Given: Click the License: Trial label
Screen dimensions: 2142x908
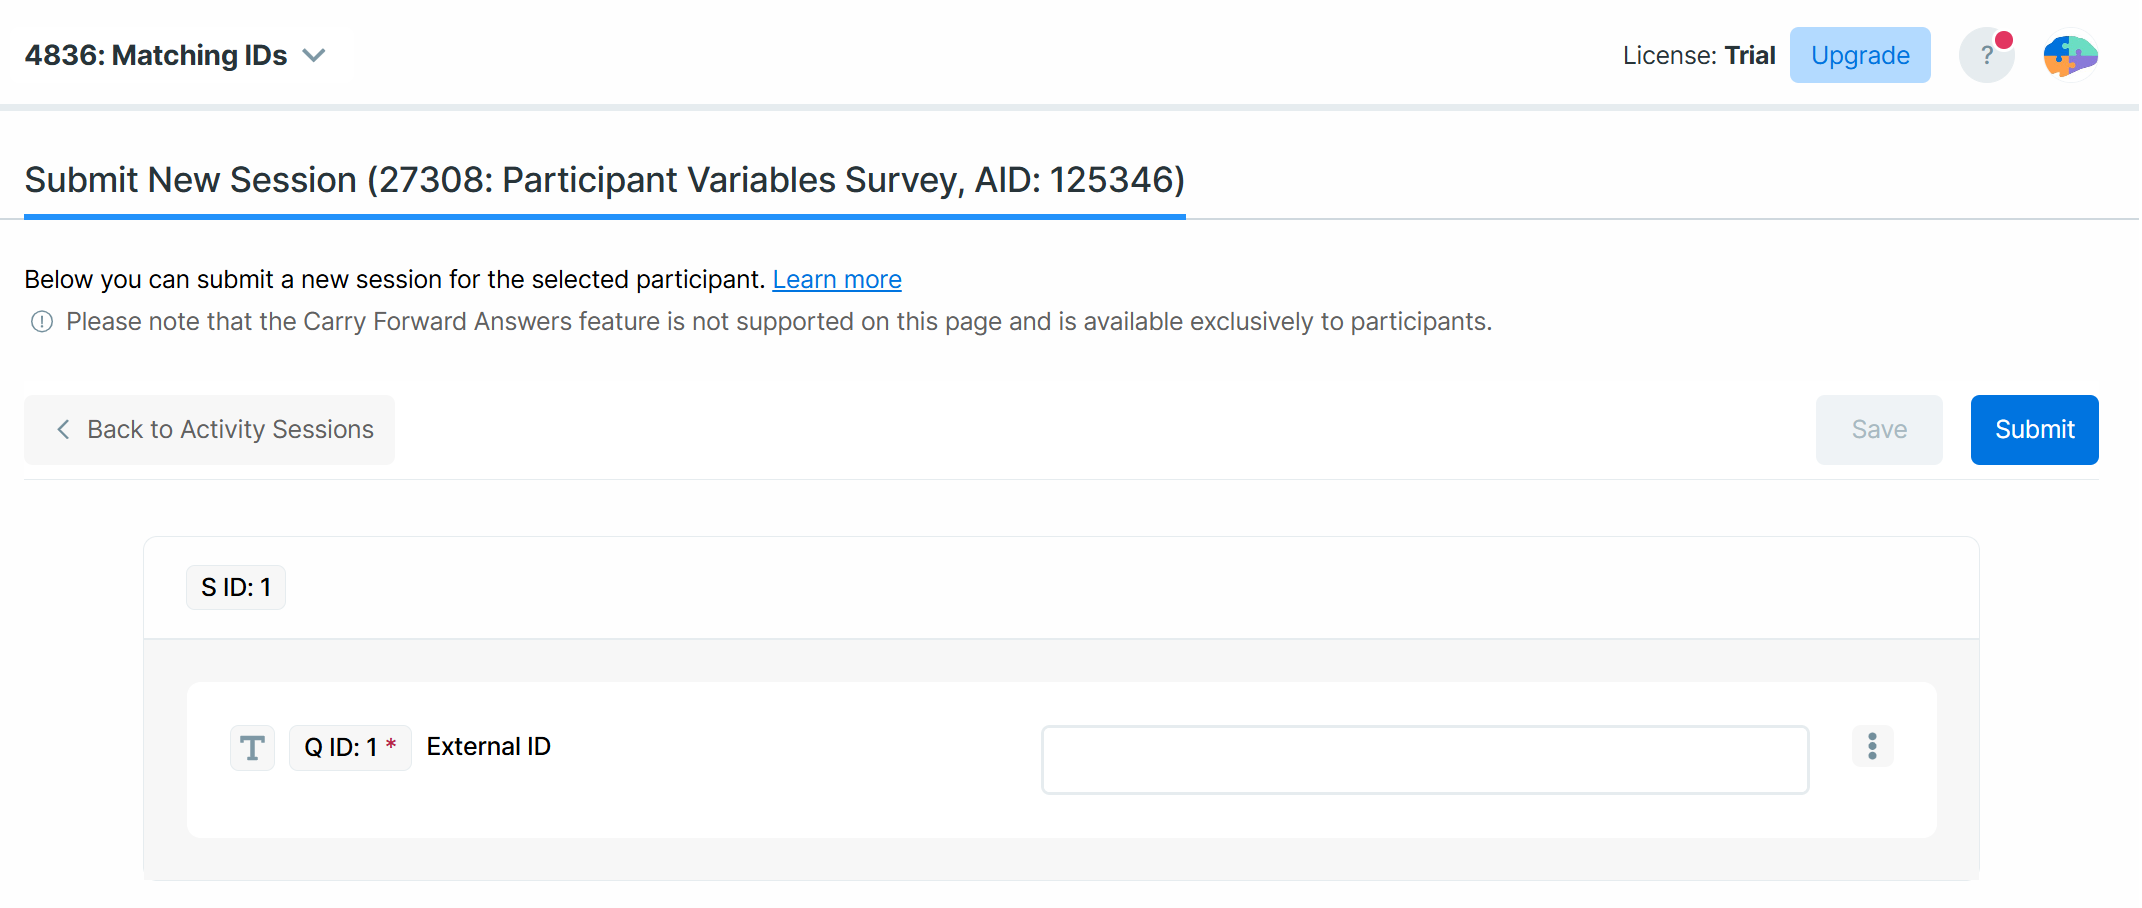Looking at the screenshot, I should pos(1699,56).
